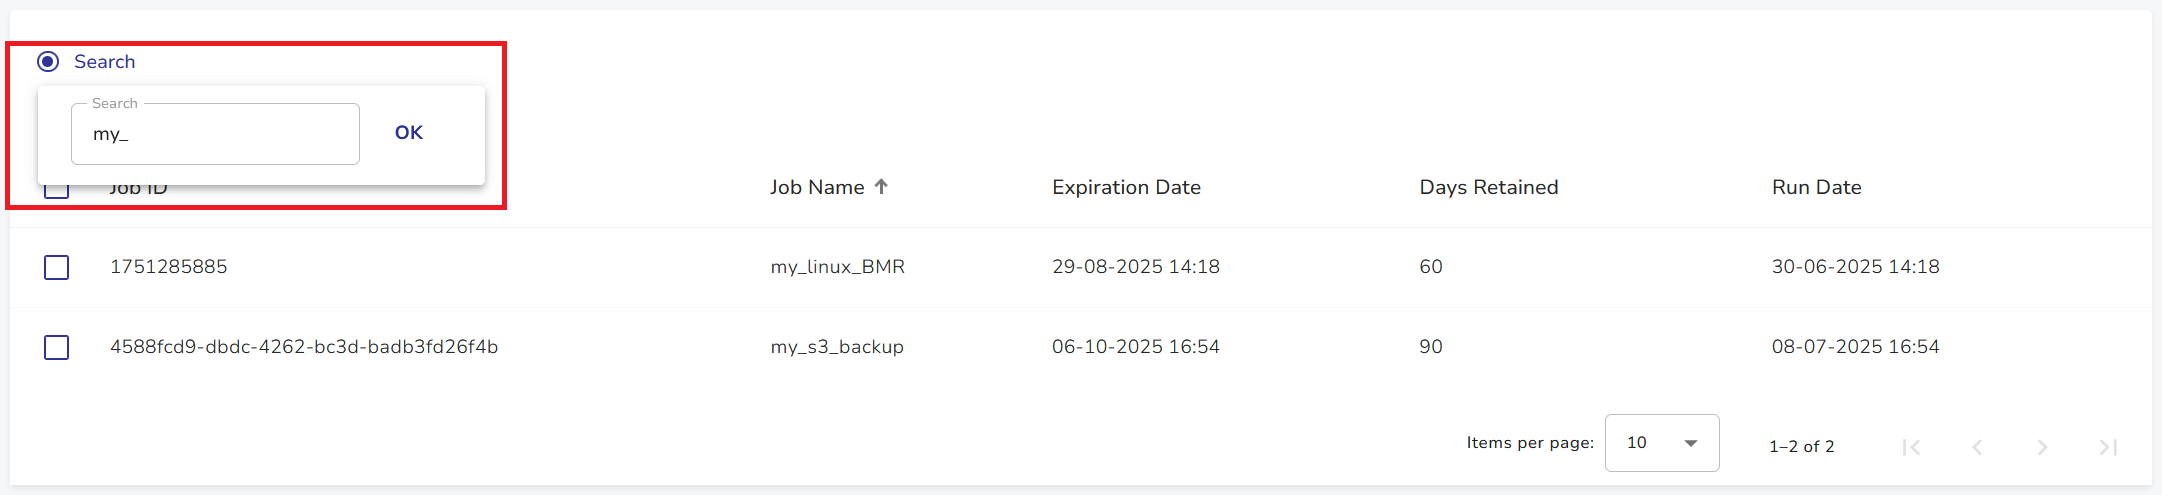
Task: Sort by the Job Name column header
Action: [817, 187]
